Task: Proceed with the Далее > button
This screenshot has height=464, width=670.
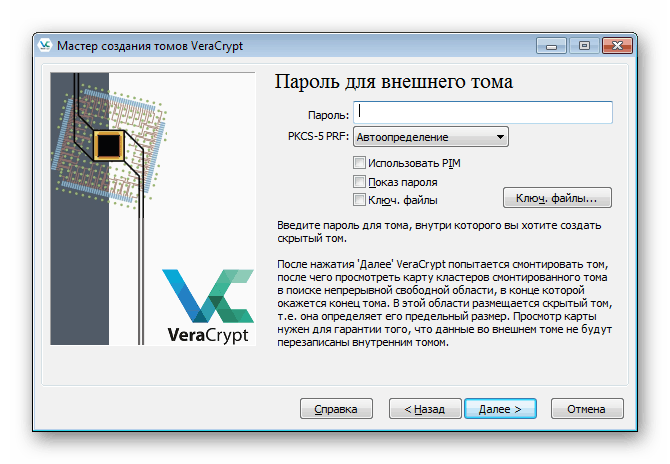Action: (500, 409)
